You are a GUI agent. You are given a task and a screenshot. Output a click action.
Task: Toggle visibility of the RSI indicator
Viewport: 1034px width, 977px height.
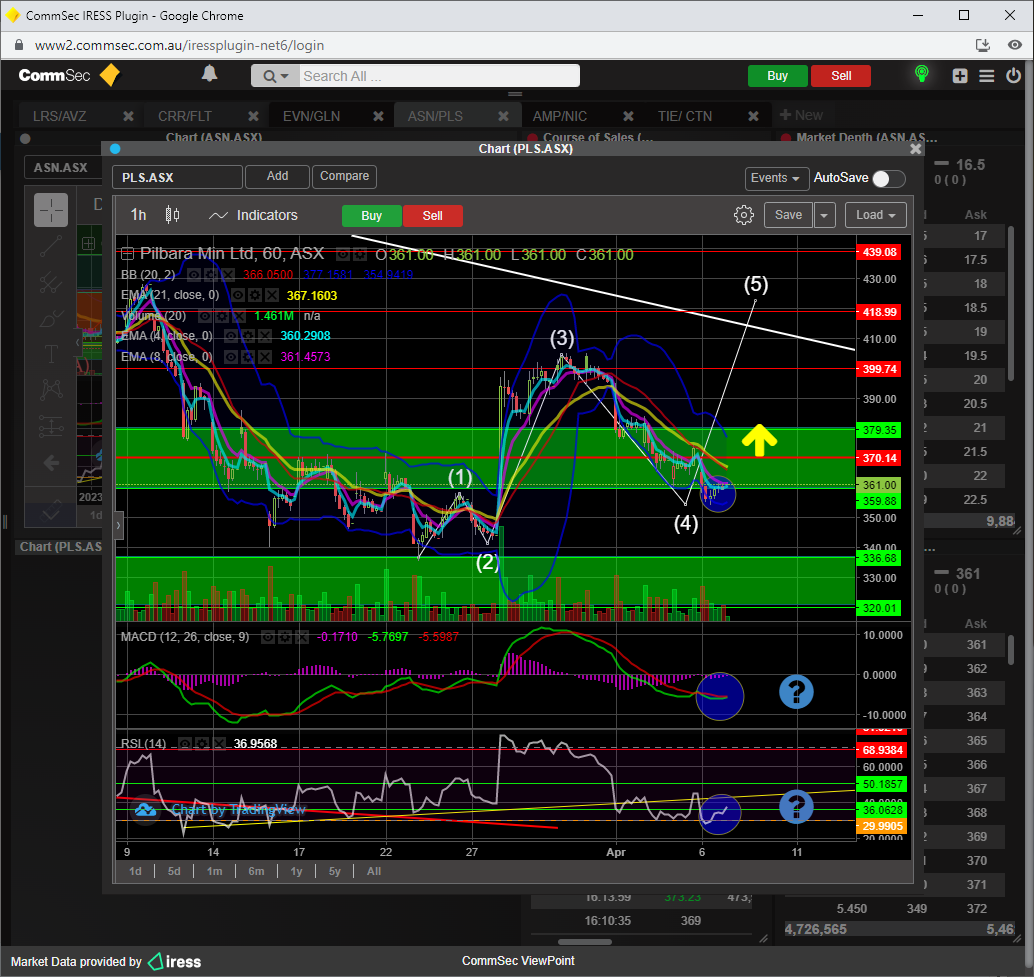coord(186,744)
